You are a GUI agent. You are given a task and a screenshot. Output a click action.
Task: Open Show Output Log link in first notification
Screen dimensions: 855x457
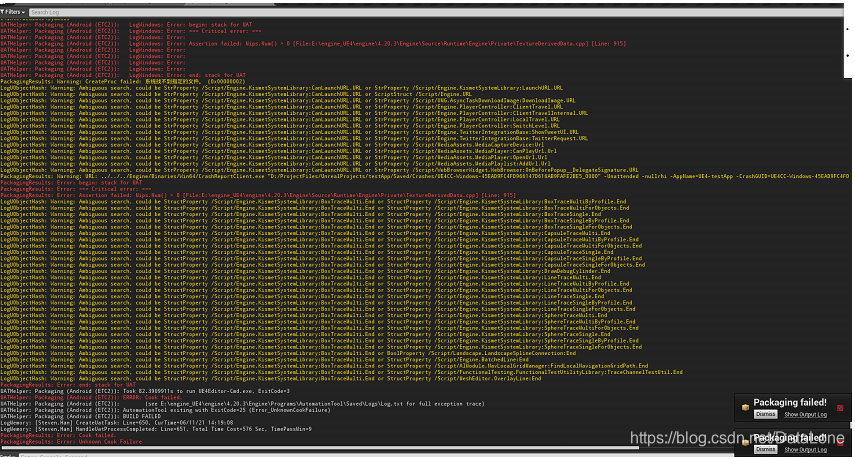(805, 414)
